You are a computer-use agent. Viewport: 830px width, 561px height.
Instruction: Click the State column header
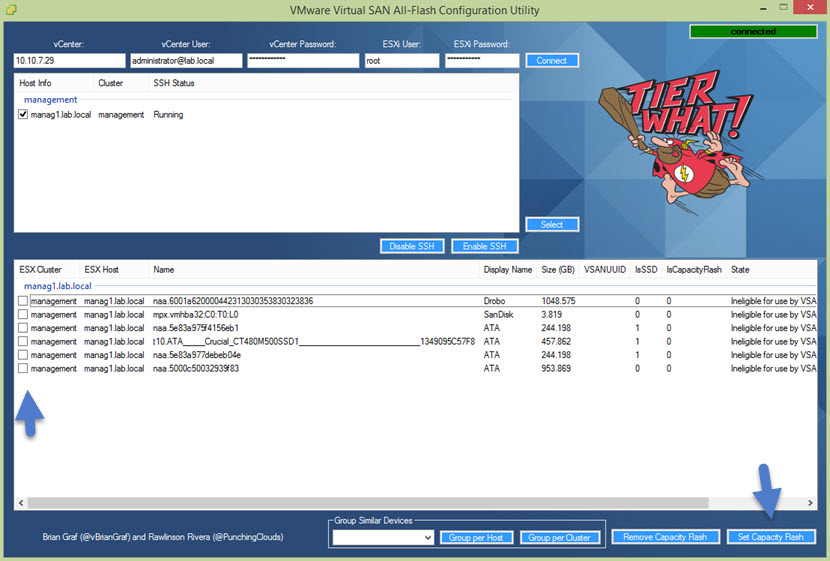pos(772,269)
